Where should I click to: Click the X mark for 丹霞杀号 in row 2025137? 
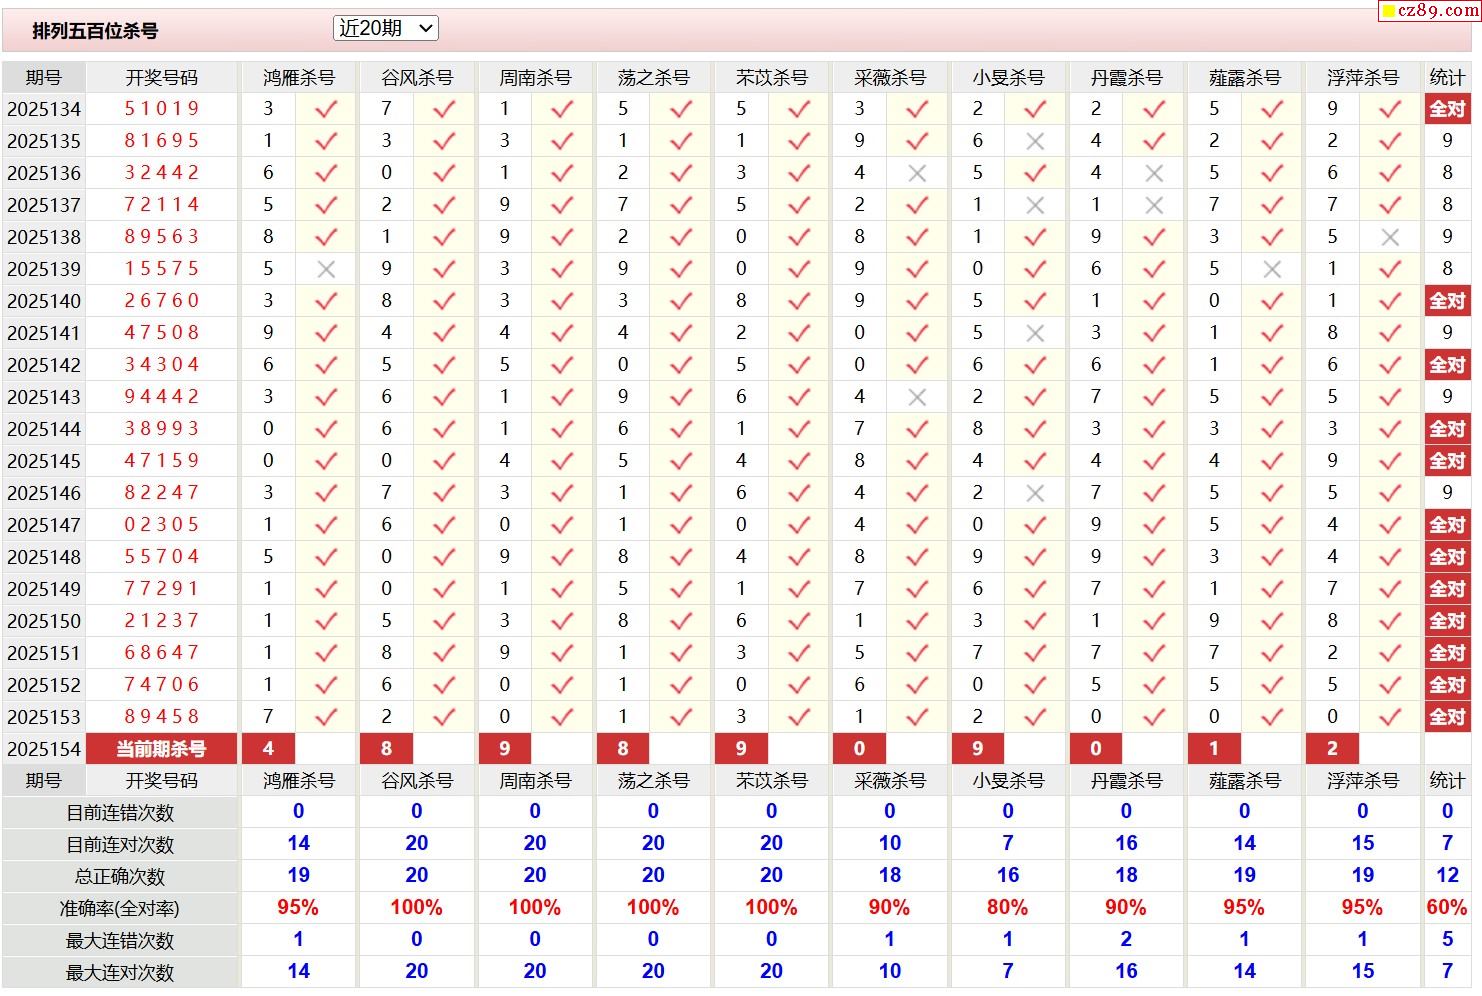1154,205
